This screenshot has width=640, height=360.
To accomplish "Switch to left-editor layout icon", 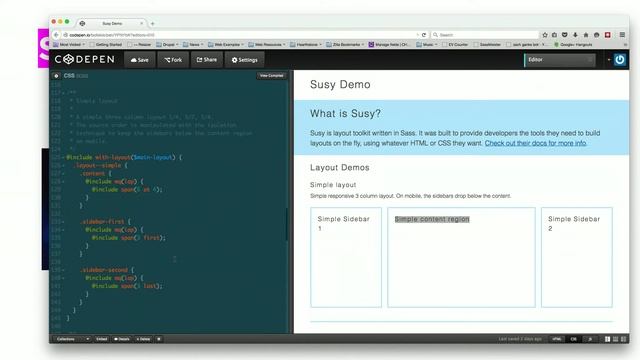I will (607, 339).
